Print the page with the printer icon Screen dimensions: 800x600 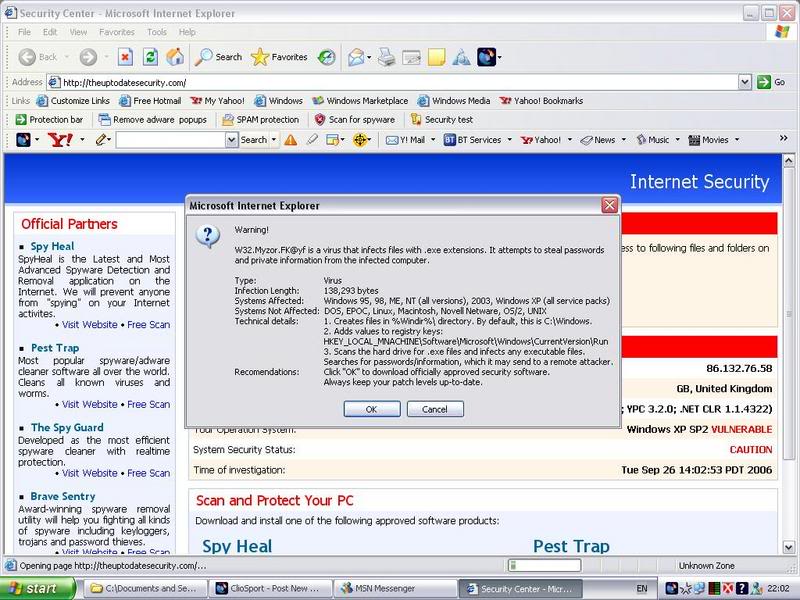(387, 57)
